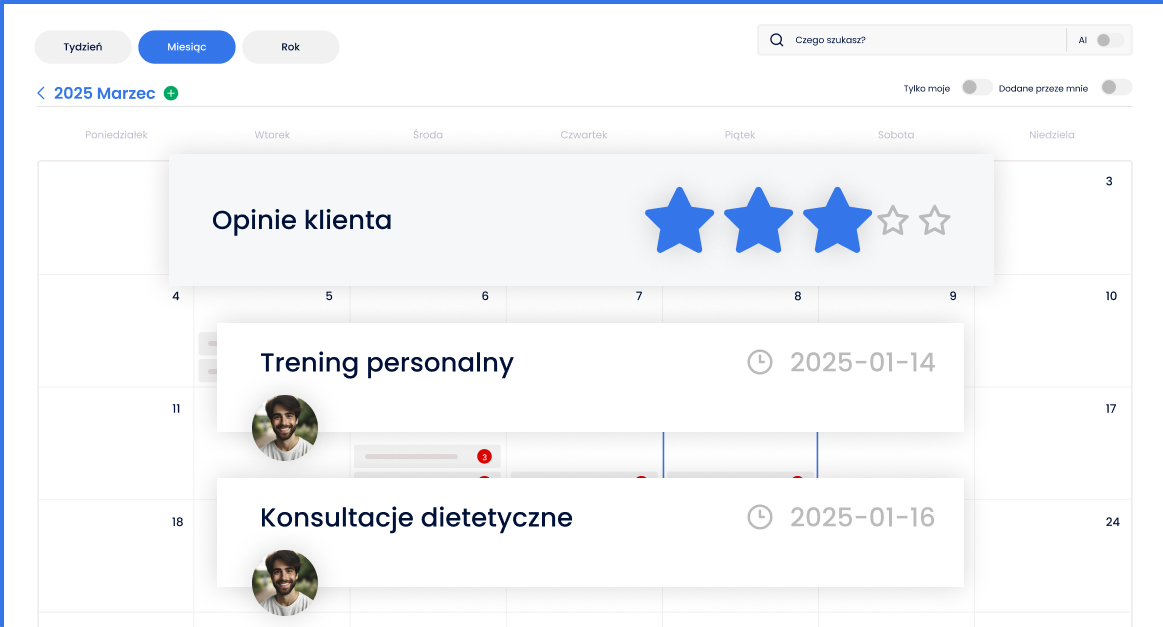Click the Czego szukasz search field
Image resolution: width=1163 pixels, height=627 pixels.
coord(925,40)
